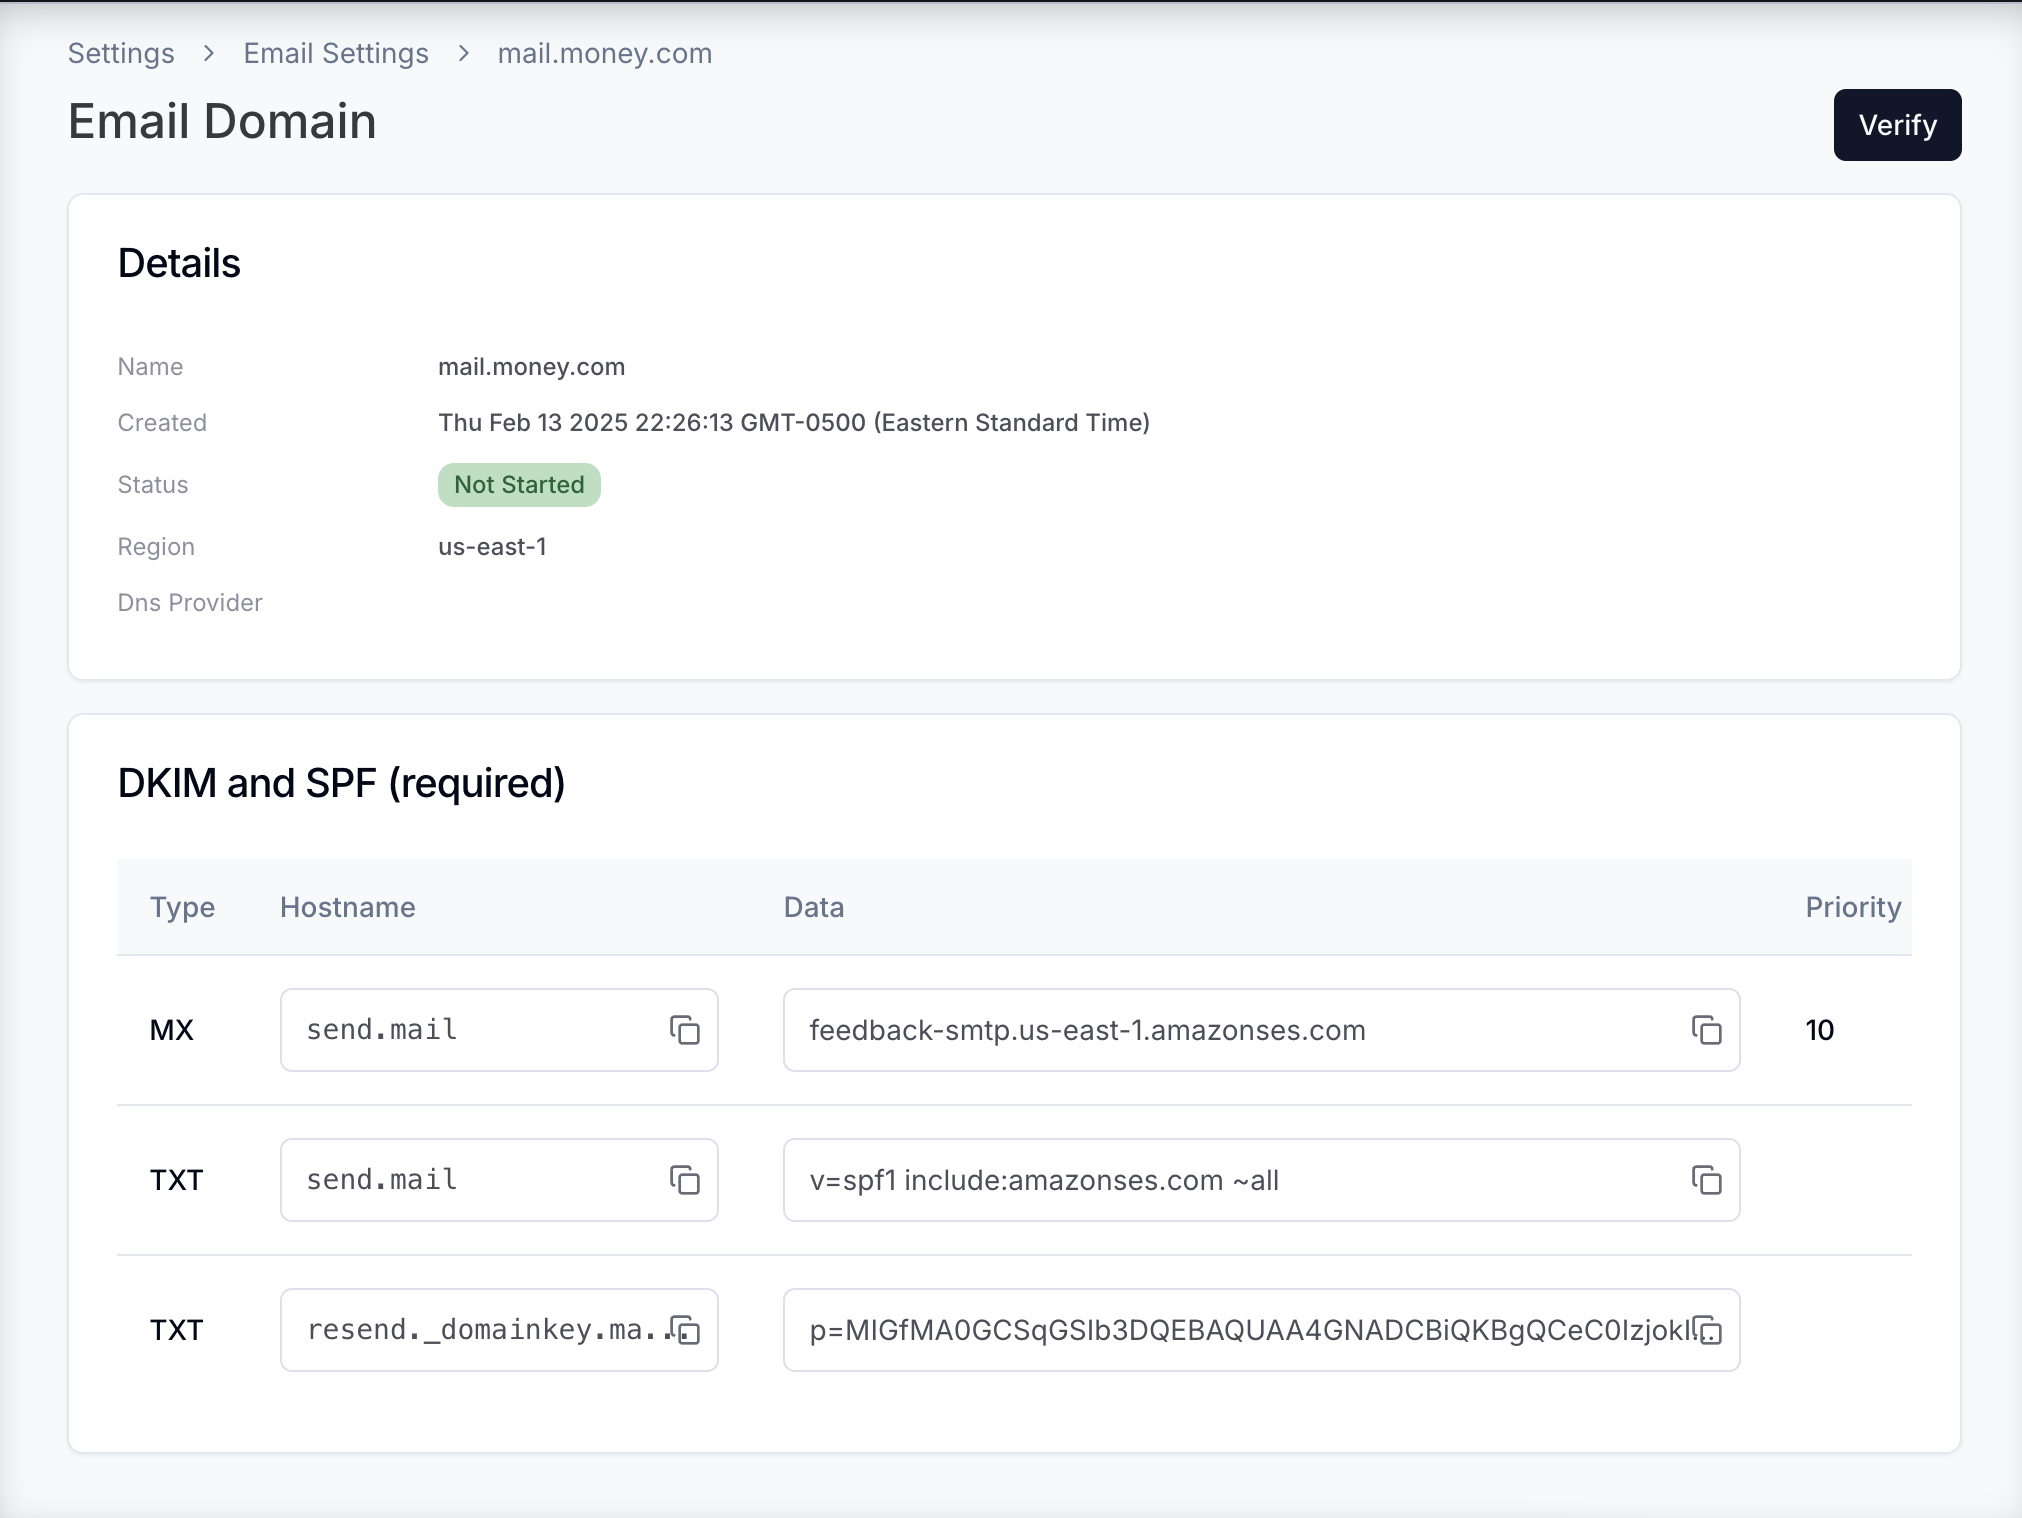
Task: Click the Not Started status badge
Action: pyautogui.click(x=519, y=485)
